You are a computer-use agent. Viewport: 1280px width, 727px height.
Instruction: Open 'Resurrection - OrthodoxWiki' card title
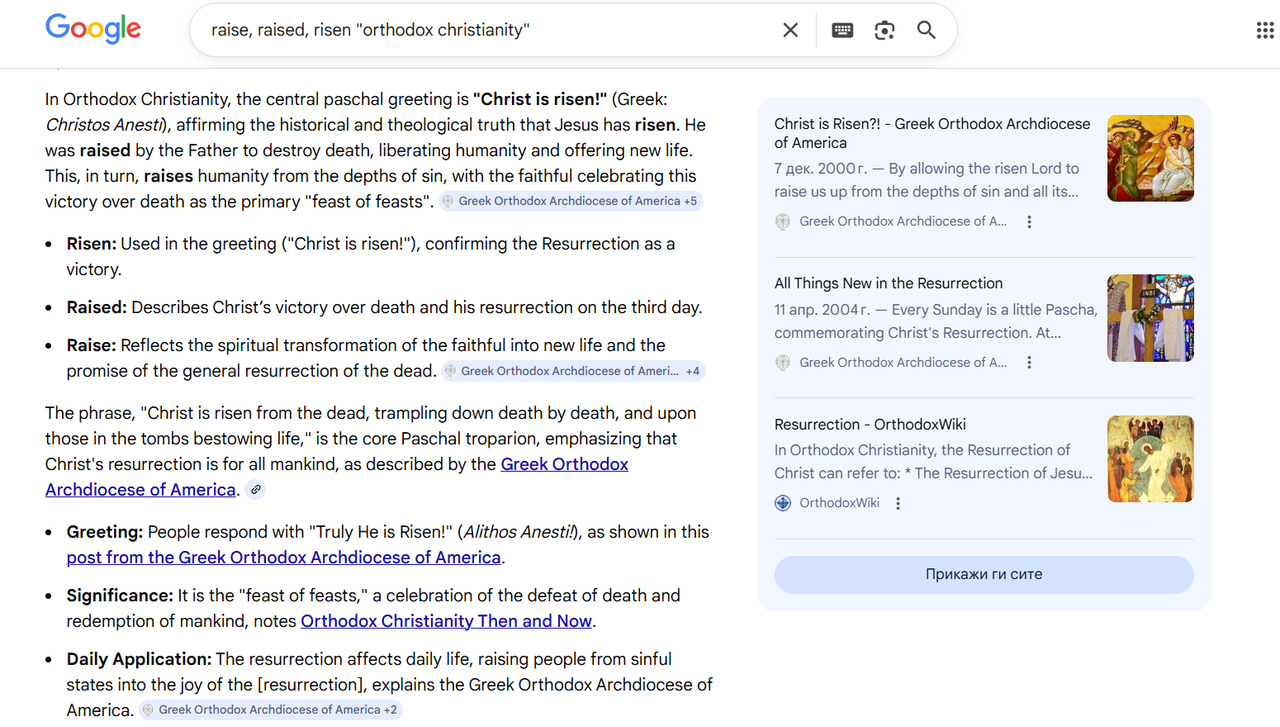point(870,424)
